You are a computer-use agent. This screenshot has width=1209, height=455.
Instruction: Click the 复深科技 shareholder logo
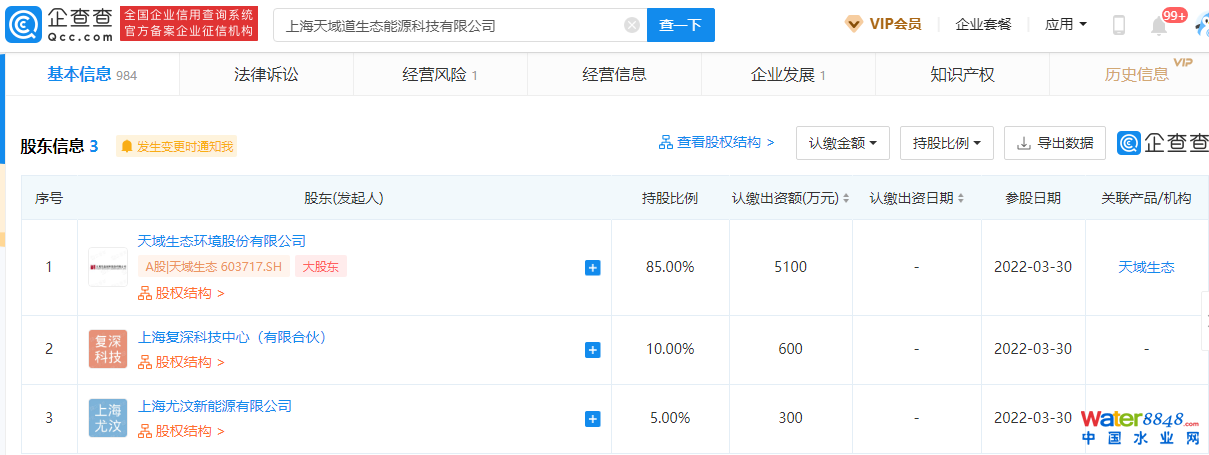coord(108,349)
